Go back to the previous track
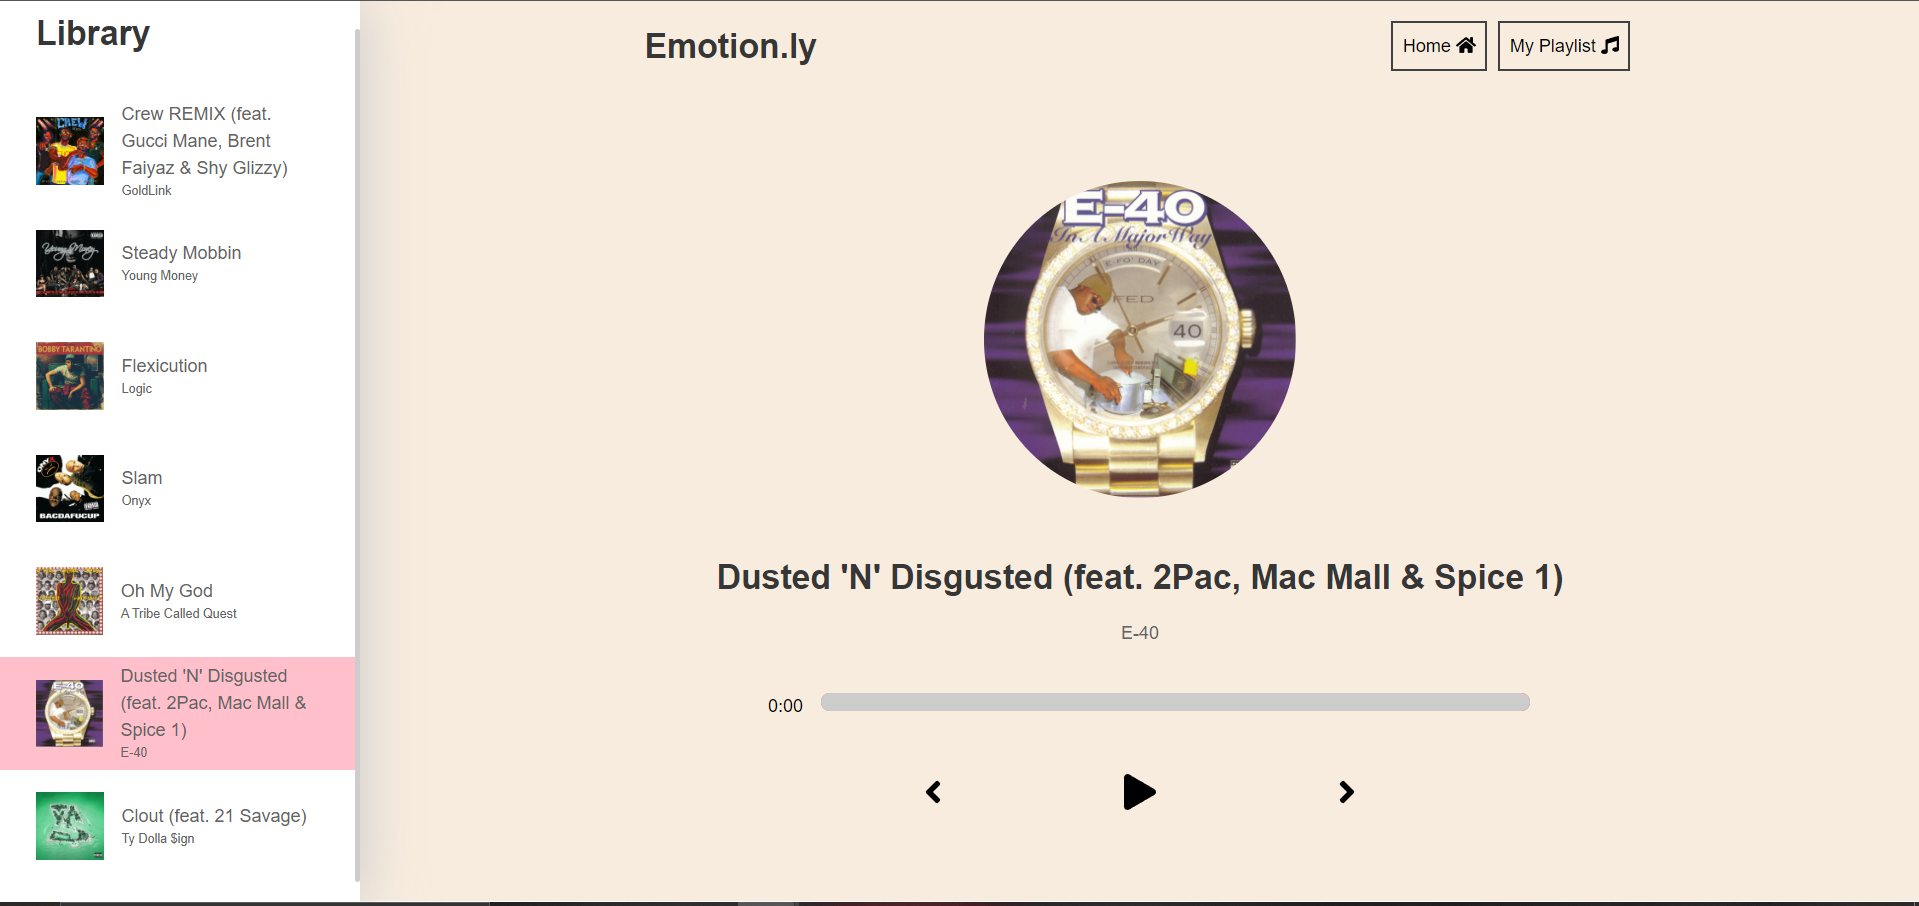Image resolution: width=1919 pixels, height=906 pixels. click(x=933, y=792)
